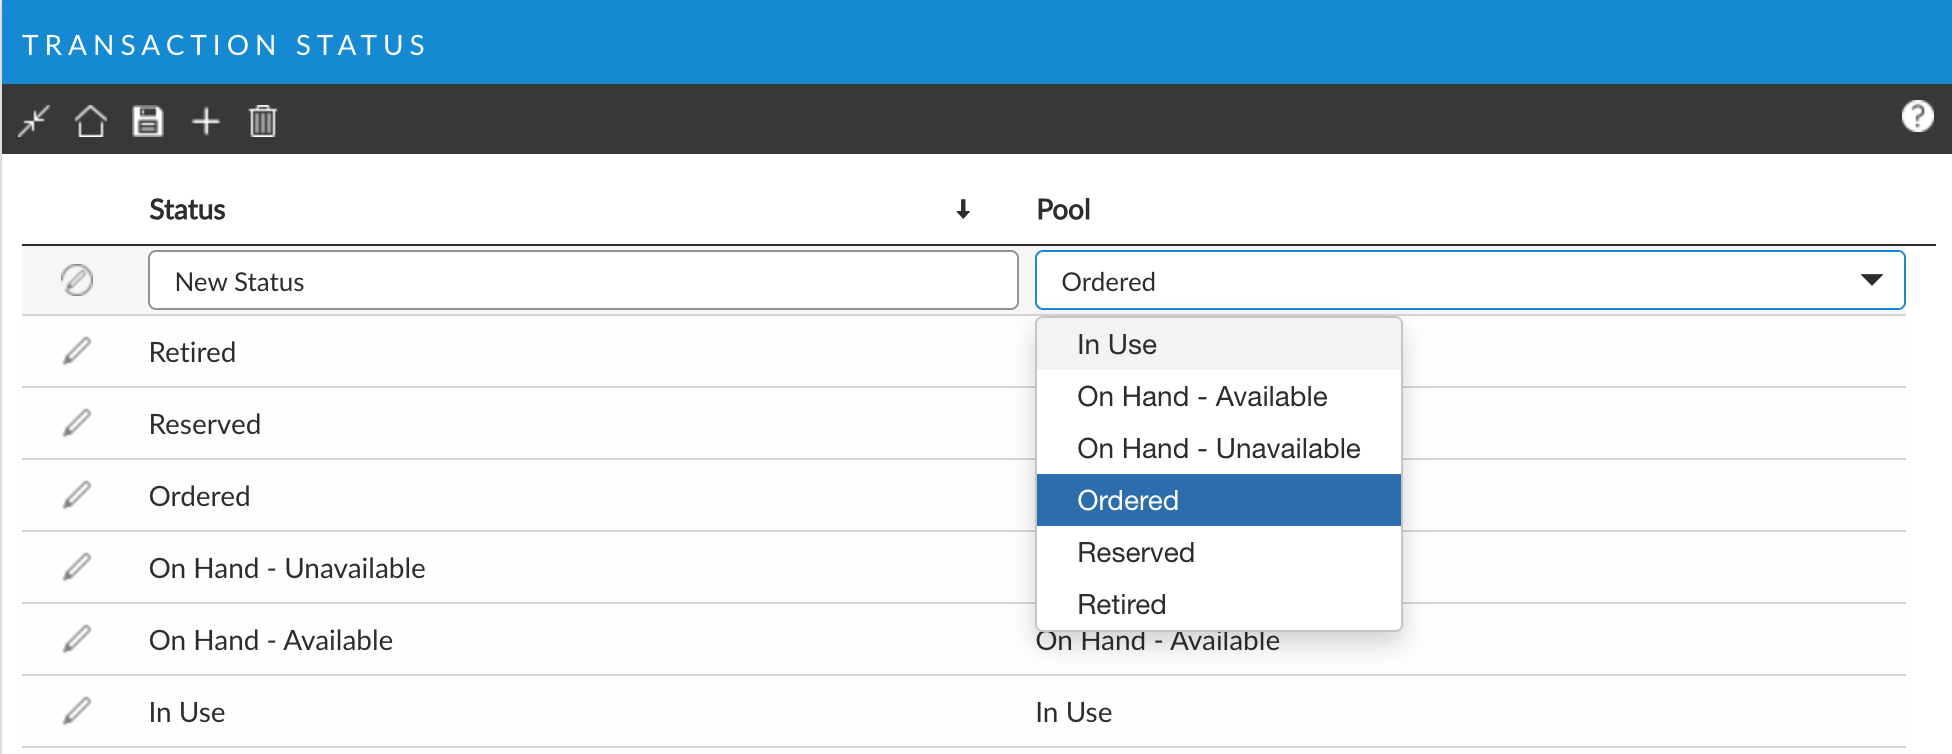
Task: Pick On Hand - Unavailable from dropdown
Action: point(1218,449)
